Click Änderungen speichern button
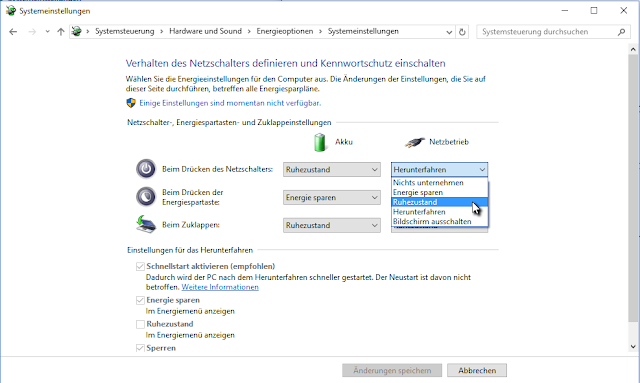The width and height of the screenshot is (640, 383). pos(392,370)
